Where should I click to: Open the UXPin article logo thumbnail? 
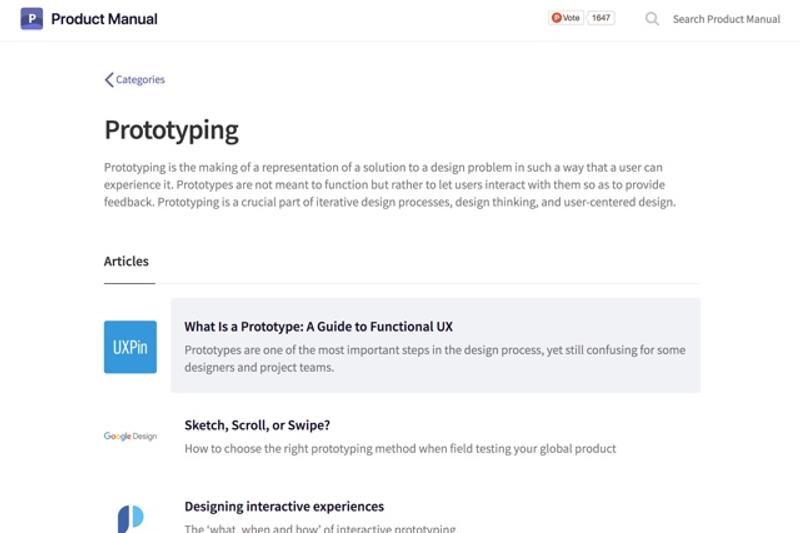click(x=130, y=347)
